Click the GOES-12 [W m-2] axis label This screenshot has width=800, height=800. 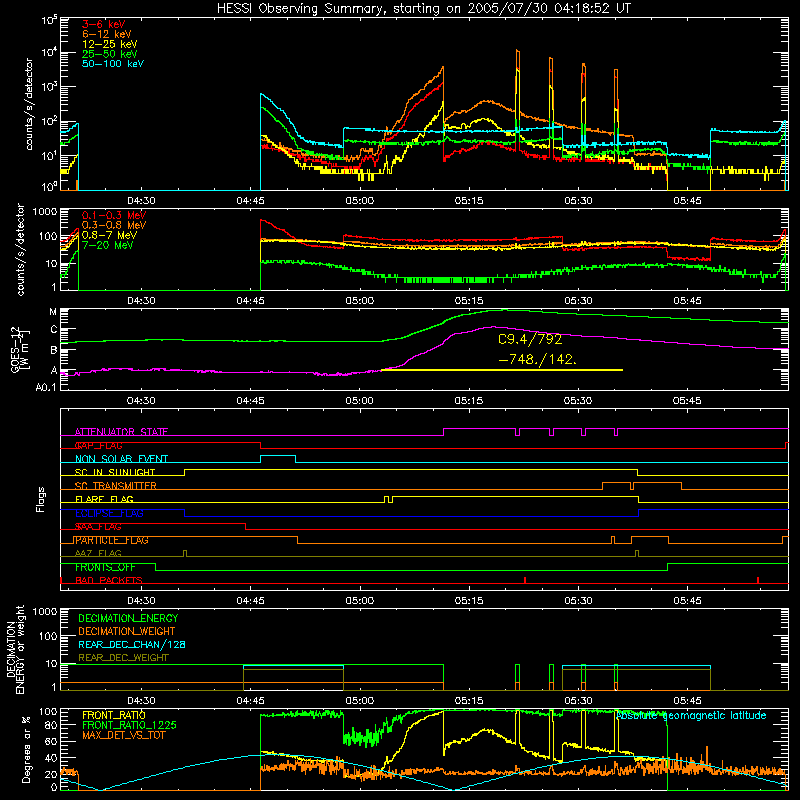coord(20,350)
